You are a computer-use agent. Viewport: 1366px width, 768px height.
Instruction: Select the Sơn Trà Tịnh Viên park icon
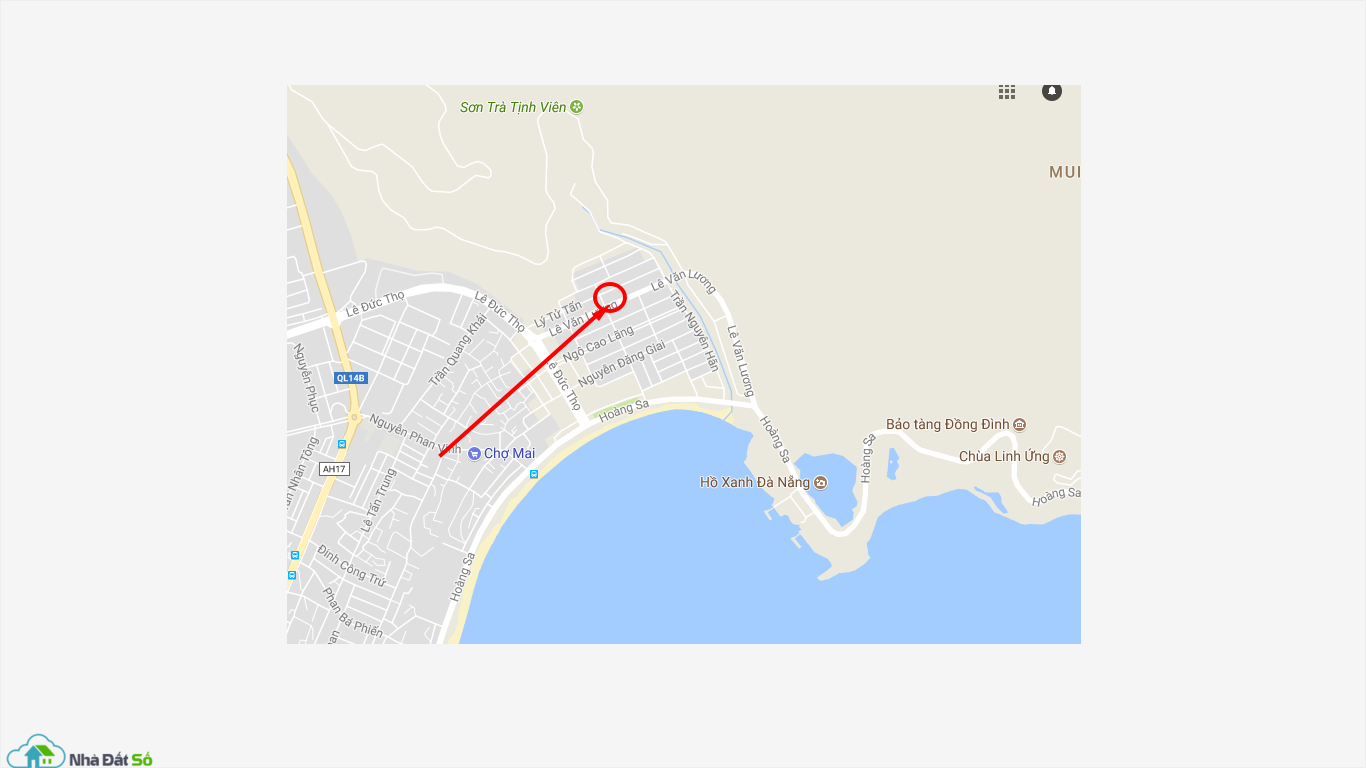(x=577, y=107)
